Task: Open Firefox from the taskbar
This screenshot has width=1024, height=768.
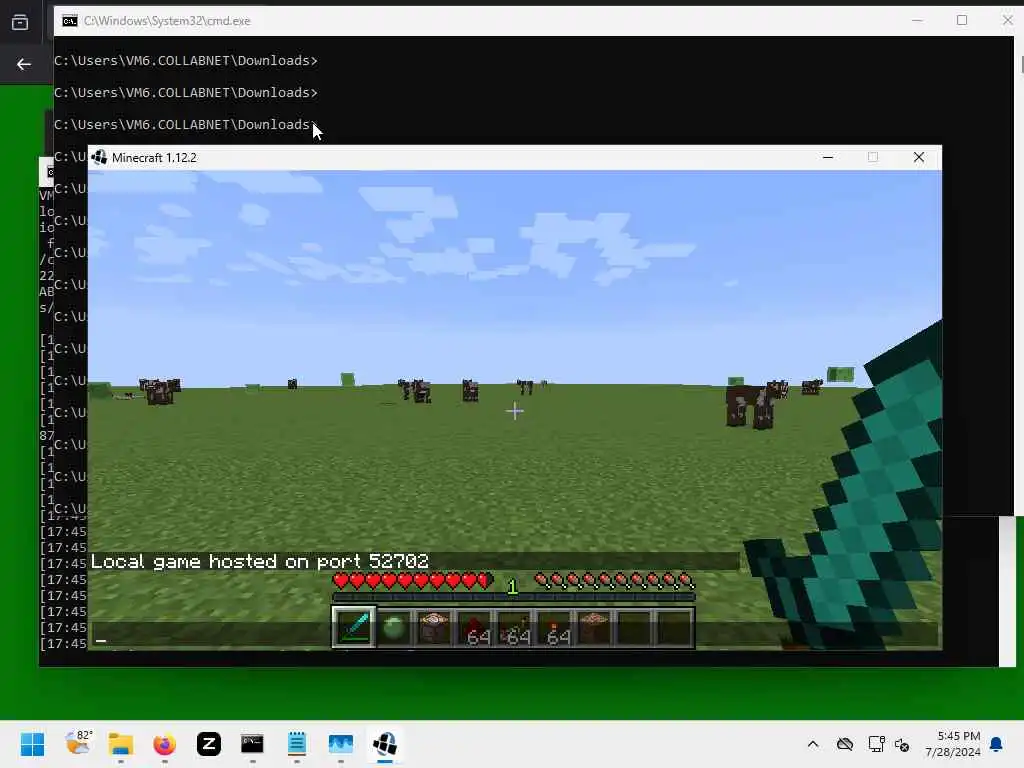Action: (165, 744)
